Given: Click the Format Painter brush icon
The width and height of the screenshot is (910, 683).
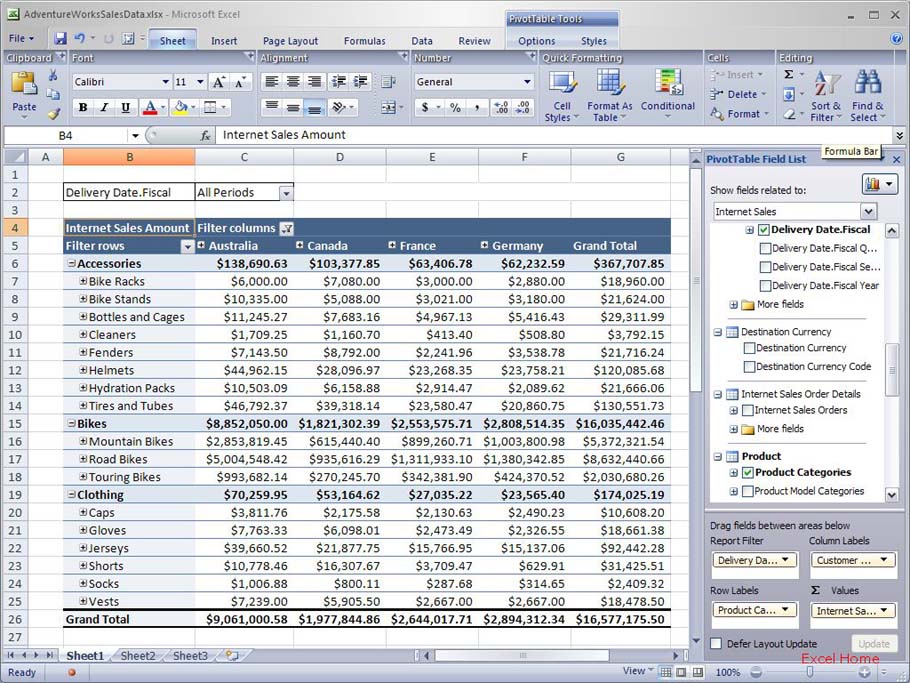Looking at the screenshot, I should click(x=54, y=114).
